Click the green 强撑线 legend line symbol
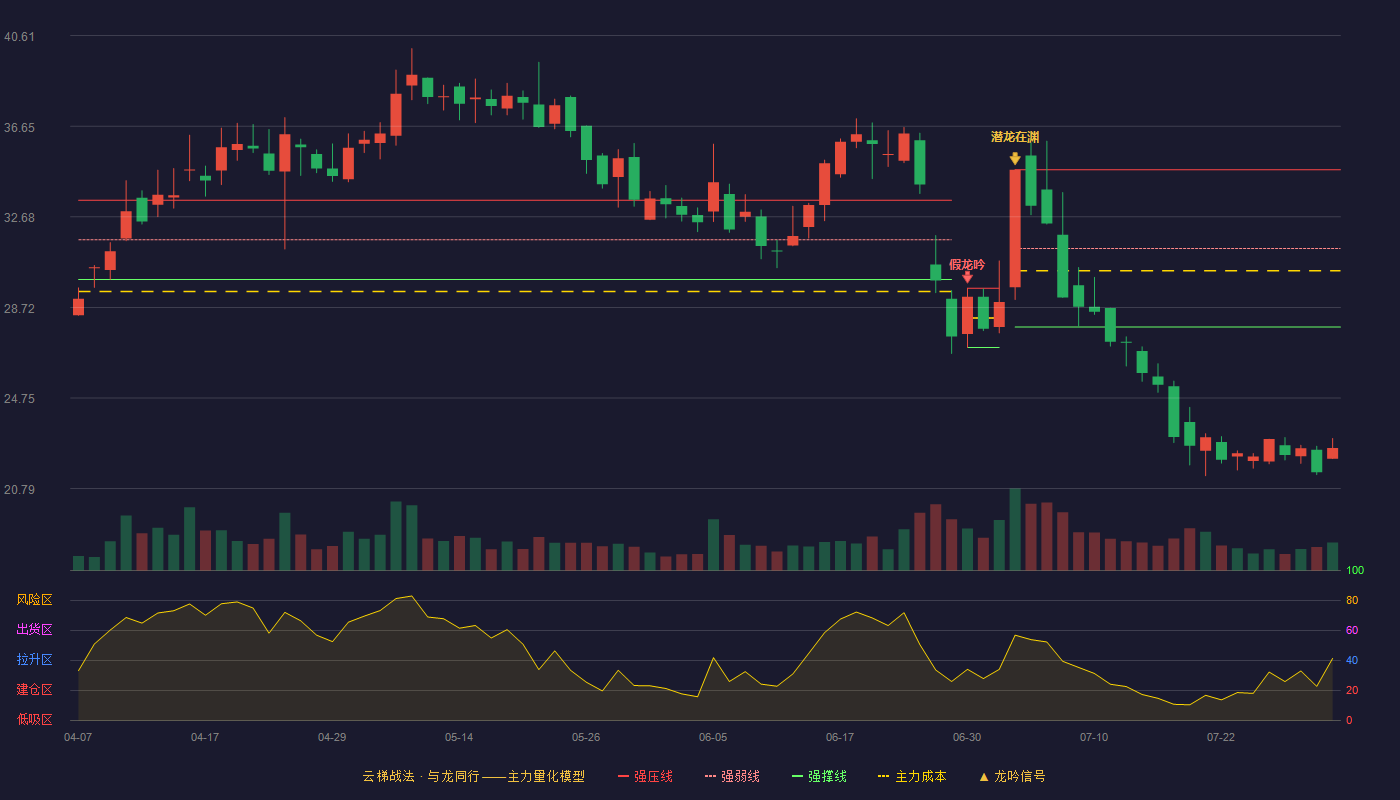This screenshot has width=1400, height=800. [x=797, y=776]
